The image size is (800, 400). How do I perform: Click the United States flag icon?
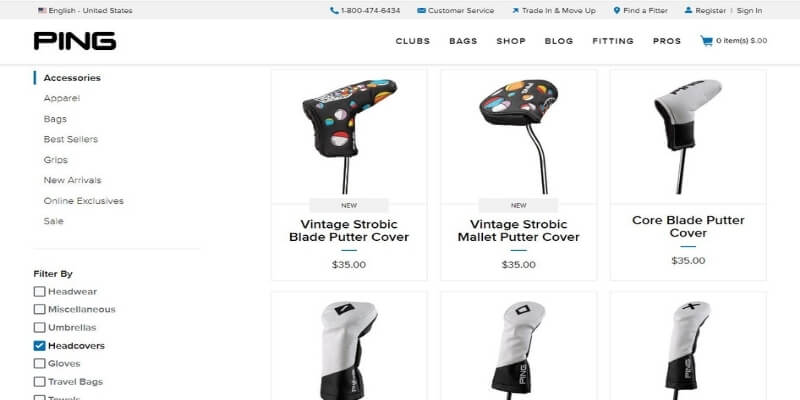tap(42, 10)
